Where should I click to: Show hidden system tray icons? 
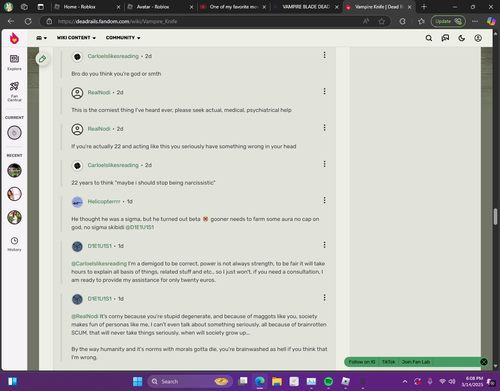[405, 381]
